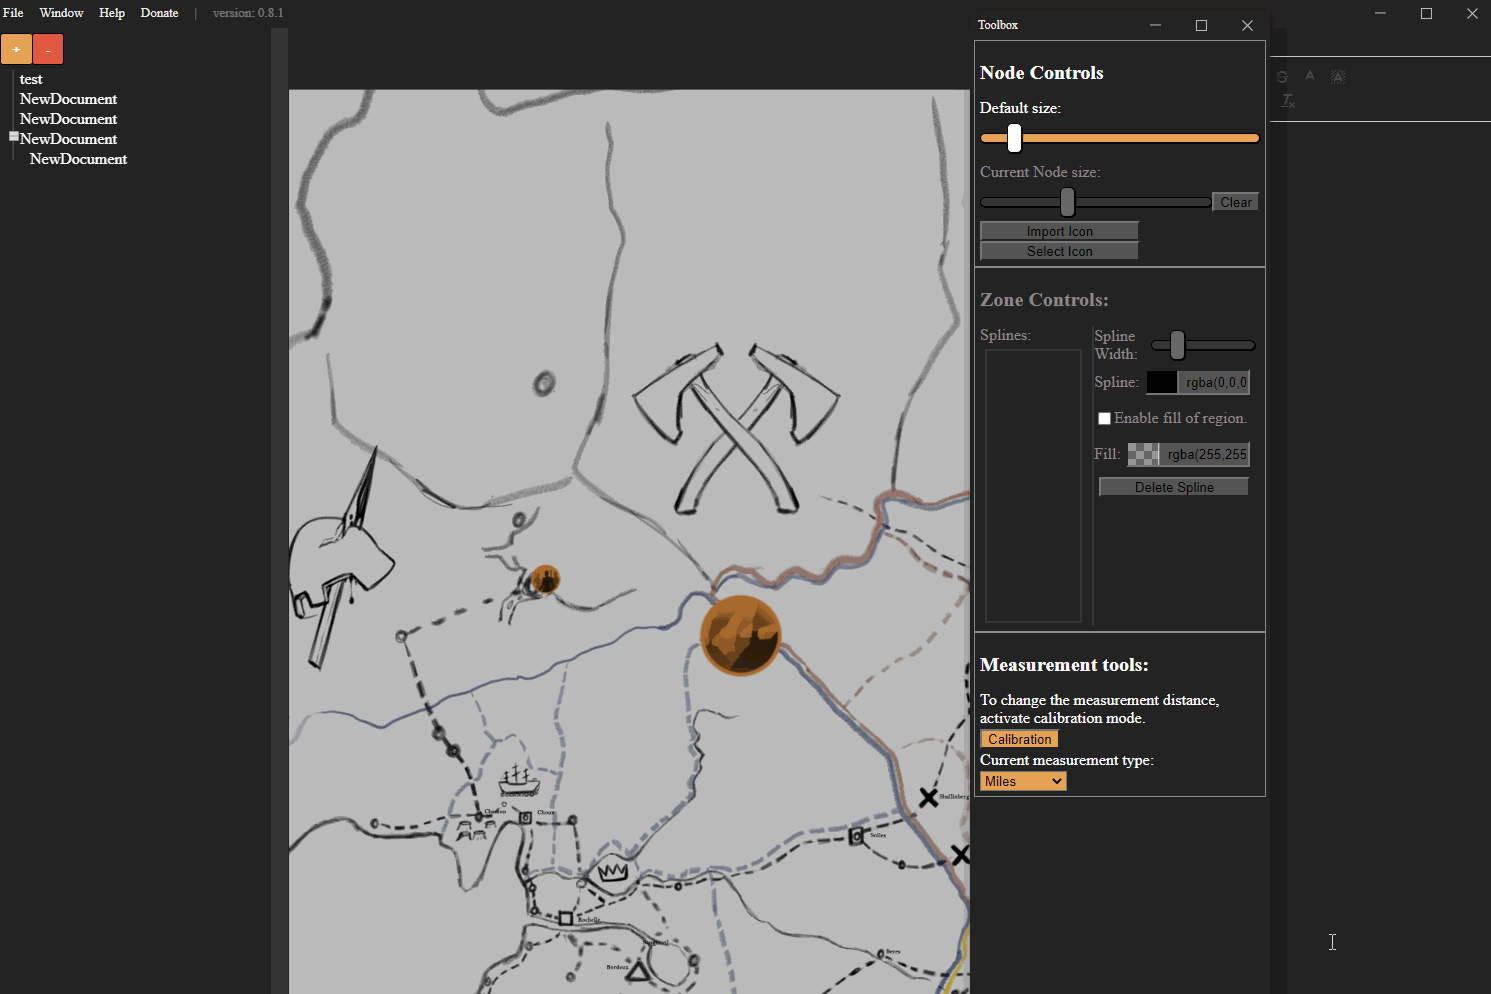Click the 'version: 0.8.1' text
The width and height of the screenshot is (1491, 994).
click(248, 13)
